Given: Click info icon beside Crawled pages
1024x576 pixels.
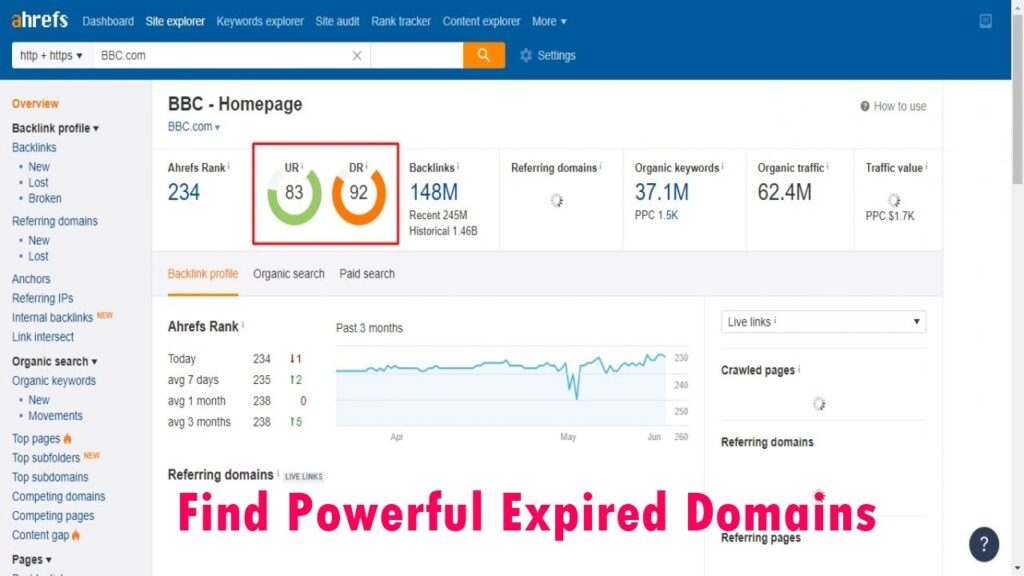Looking at the screenshot, I should pos(799,369).
